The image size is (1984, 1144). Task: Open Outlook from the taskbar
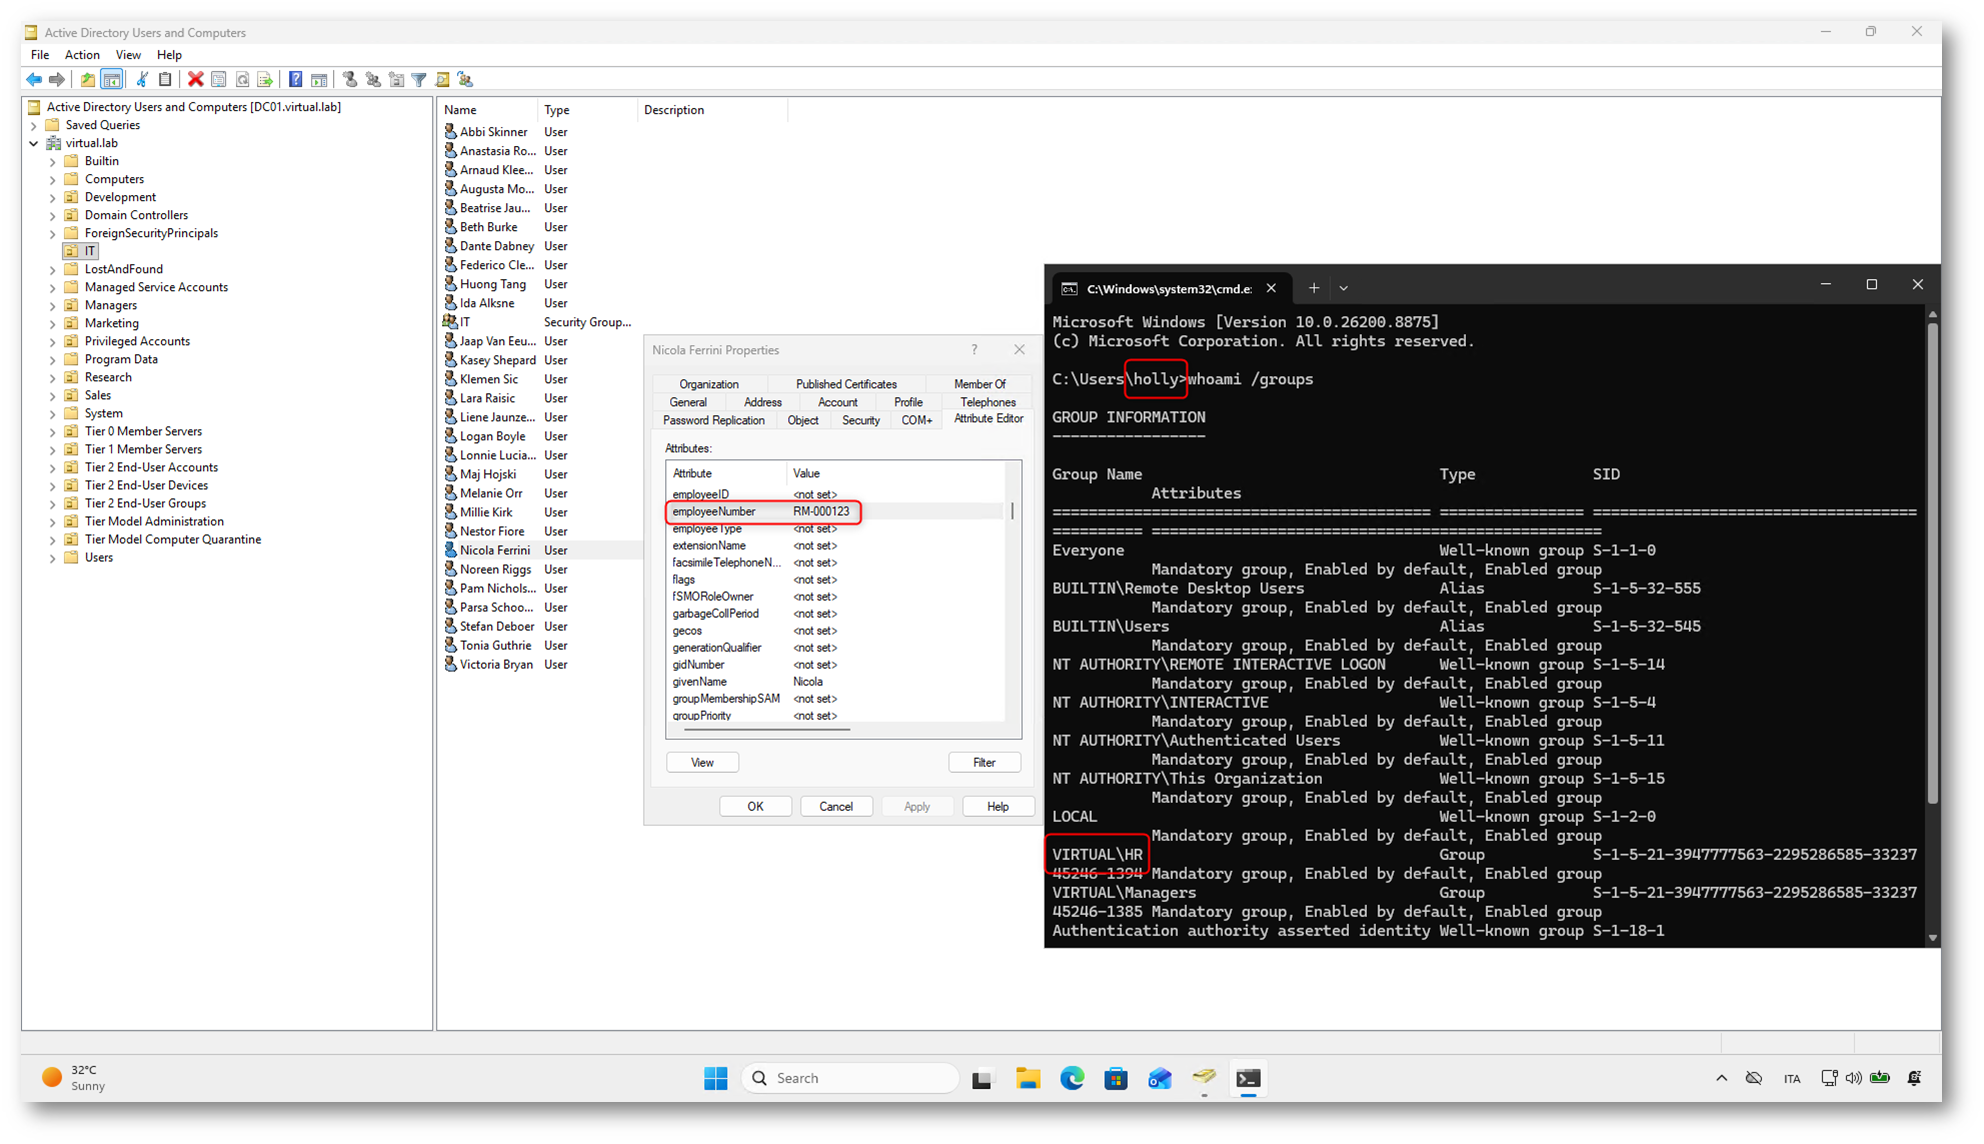tap(1160, 1078)
